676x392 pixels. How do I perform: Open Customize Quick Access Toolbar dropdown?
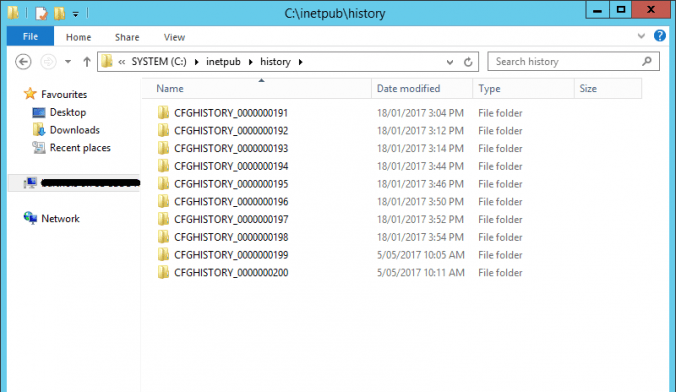click(x=75, y=14)
